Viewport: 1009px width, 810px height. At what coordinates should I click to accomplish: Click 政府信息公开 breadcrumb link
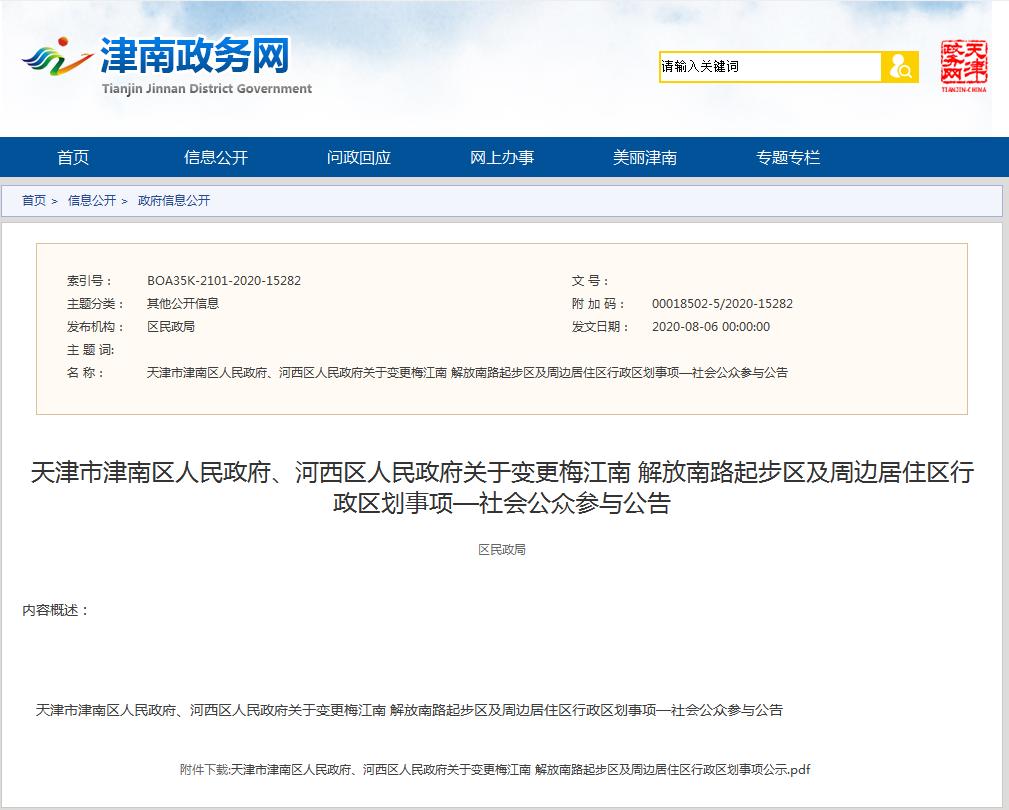[174, 201]
